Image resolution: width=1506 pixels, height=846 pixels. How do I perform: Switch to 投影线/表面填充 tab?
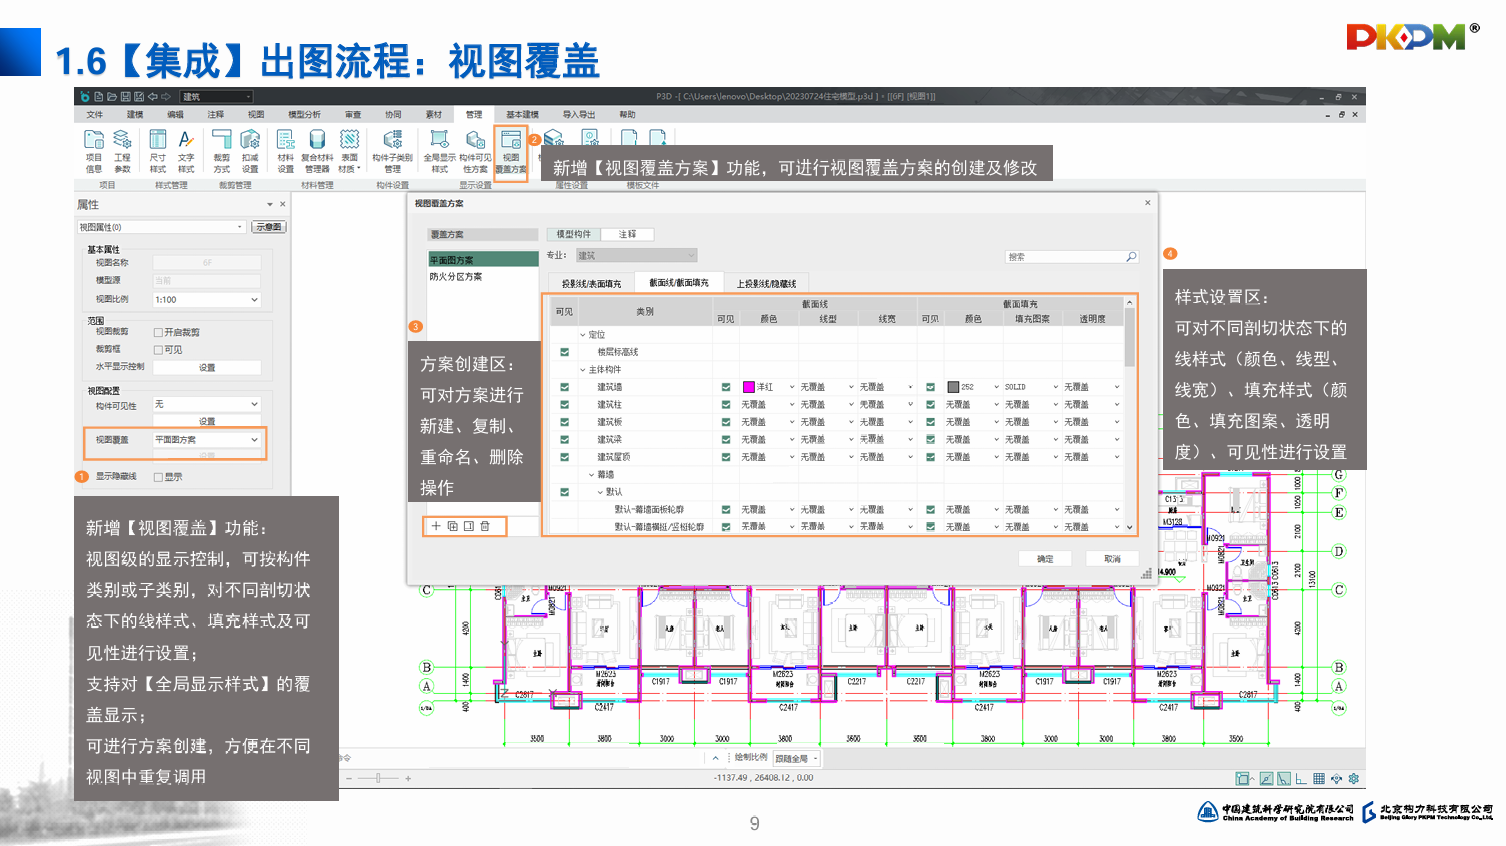coord(591,284)
